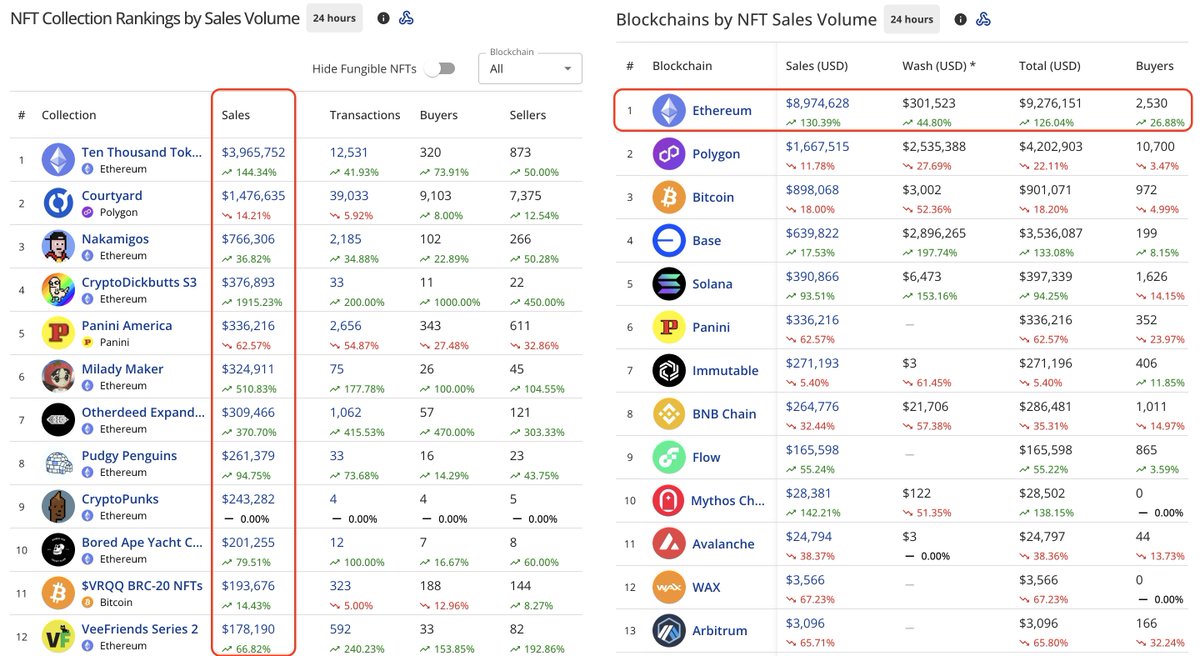The width and height of the screenshot is (1200, 656).
Task: Sort collections by Transactions column header
Action: tap(365, 115)
